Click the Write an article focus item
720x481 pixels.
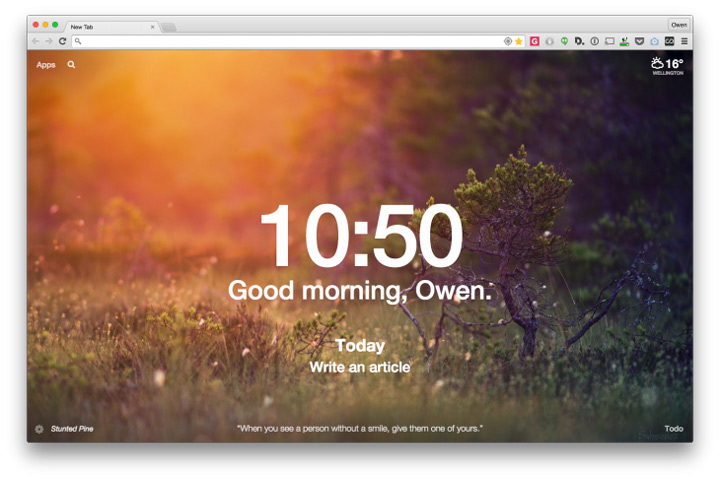point(360,367)
